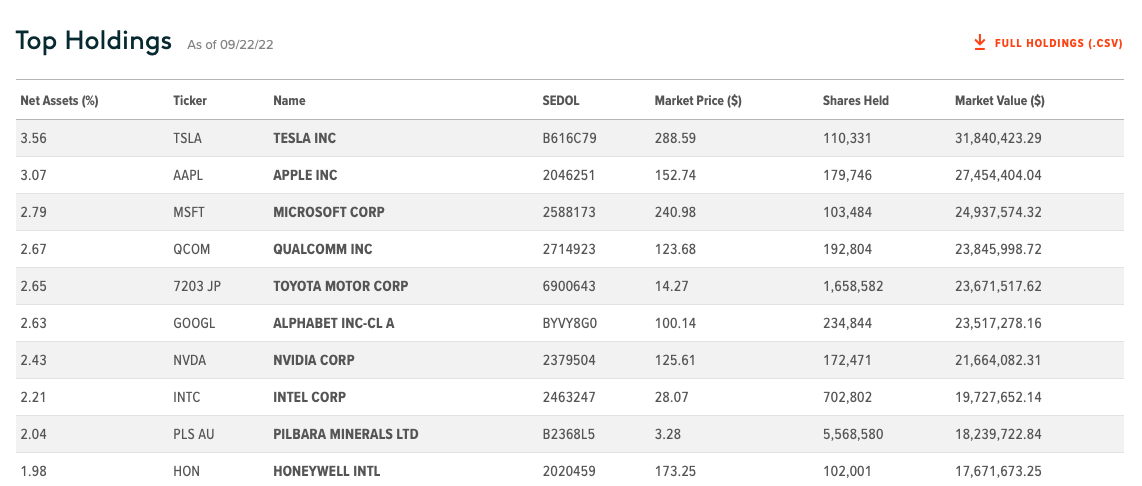1142x486 pixels.
Task: Click the 7203 JP ticker cell
Action: pyautogui.click(x=197, y=286)
